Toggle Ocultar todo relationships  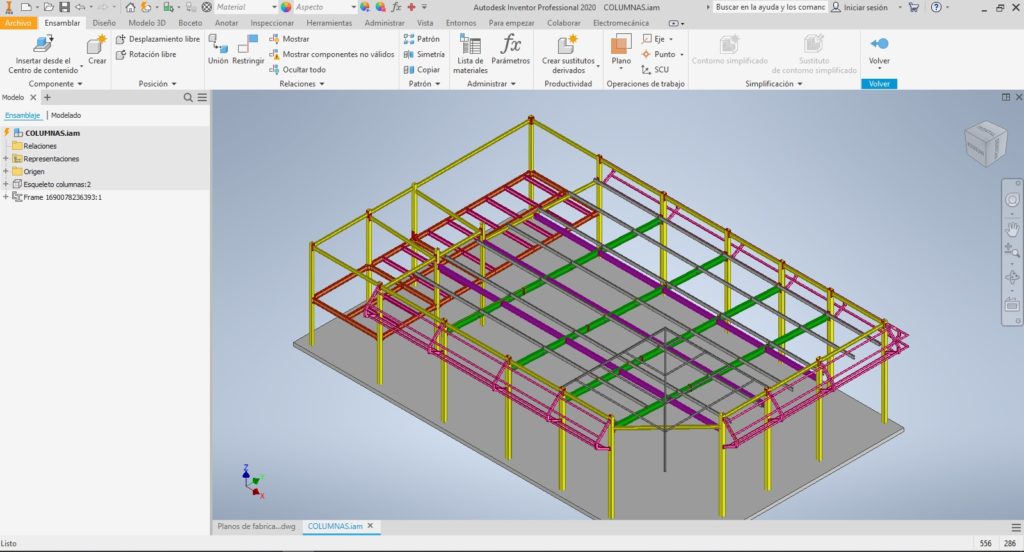pyautogui.click(x=297, y=70)
